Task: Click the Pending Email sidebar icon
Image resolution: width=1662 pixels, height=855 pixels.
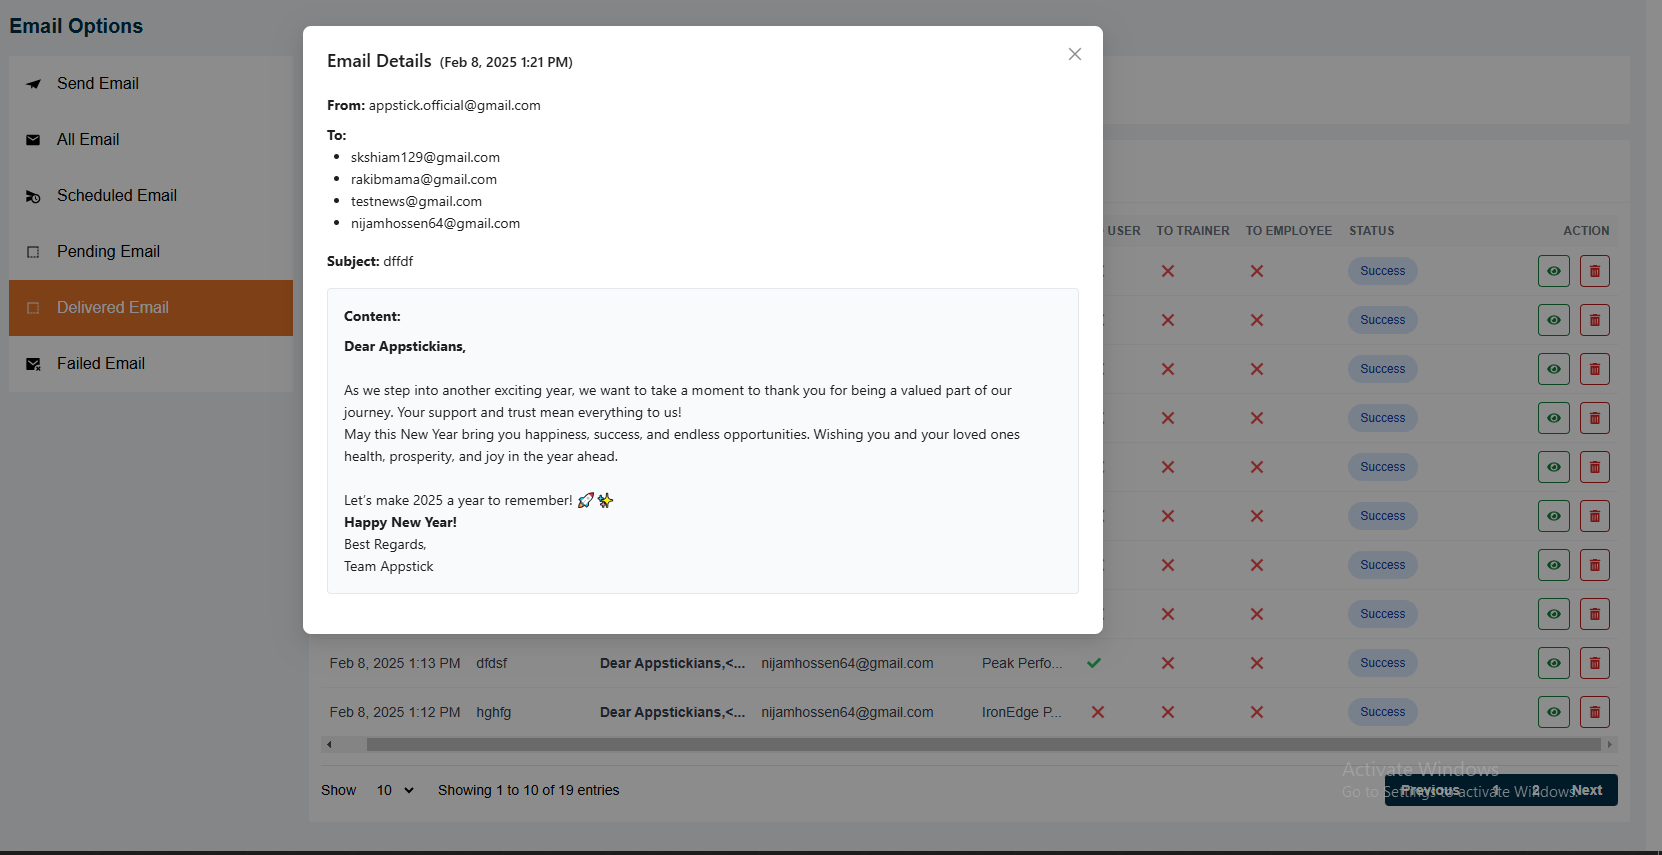Action: pos(33,252)
